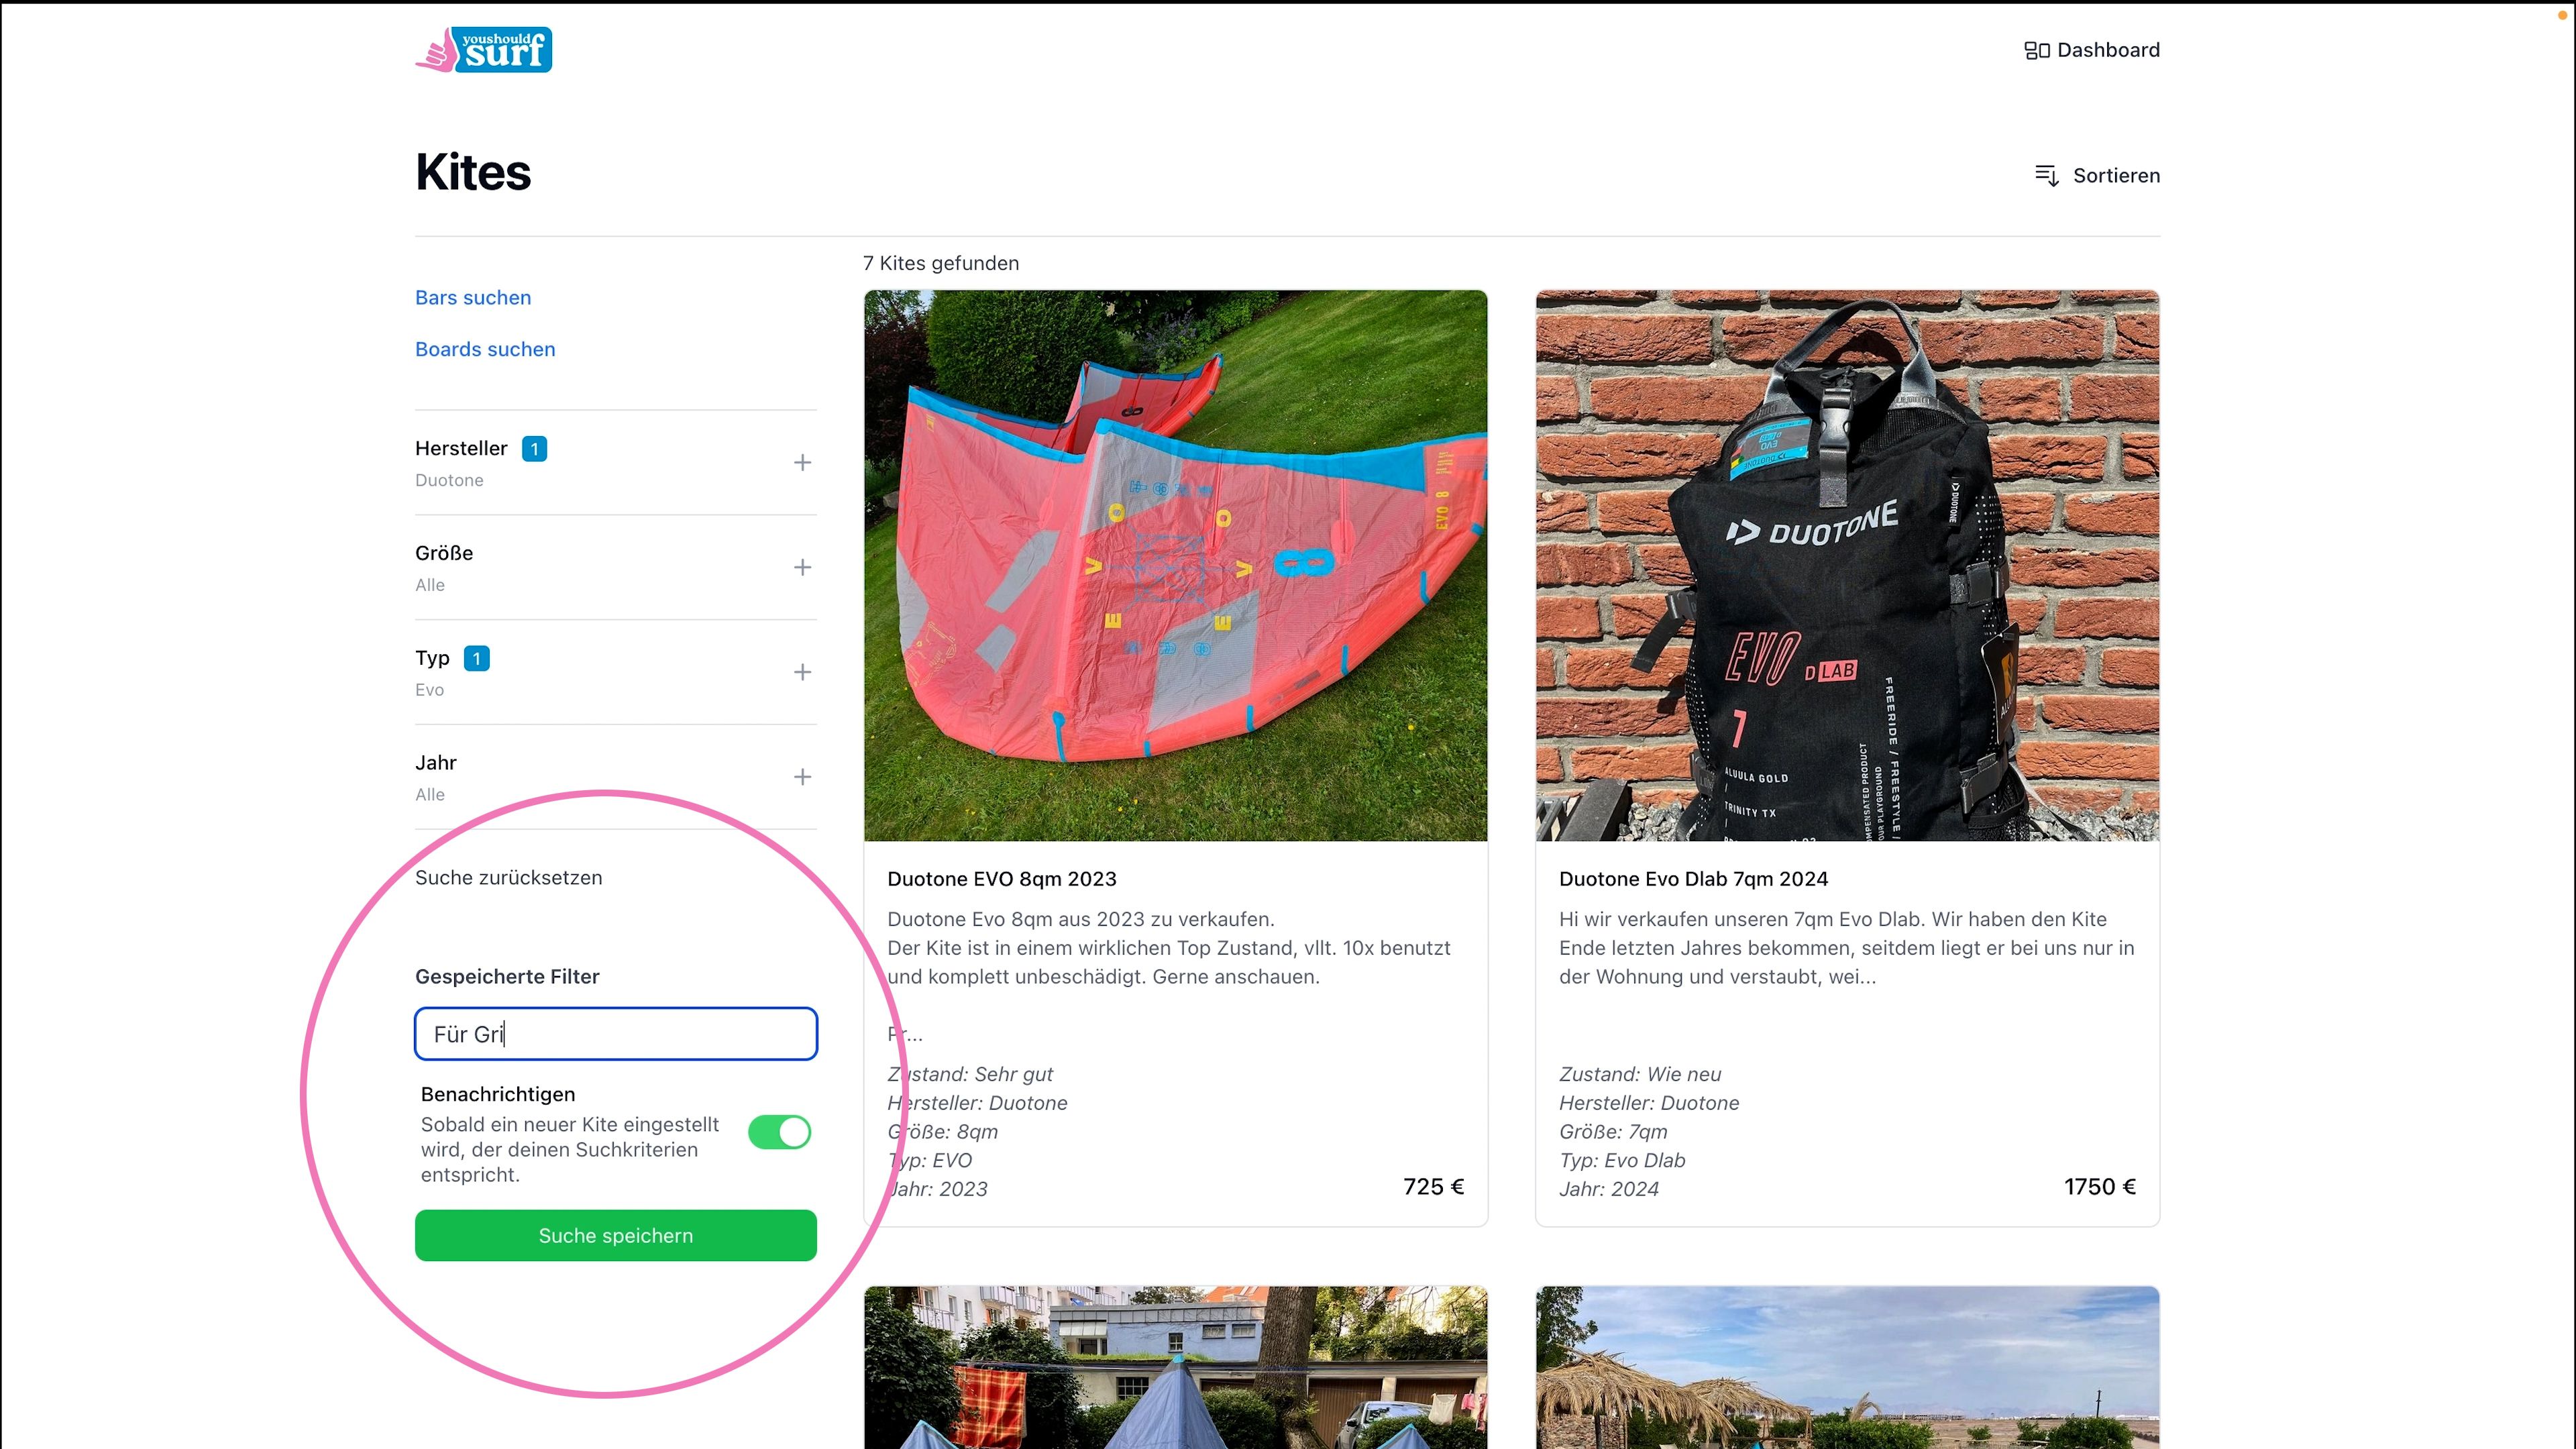Click 'Jahr: 2024' detail text

point(1609,1189)
